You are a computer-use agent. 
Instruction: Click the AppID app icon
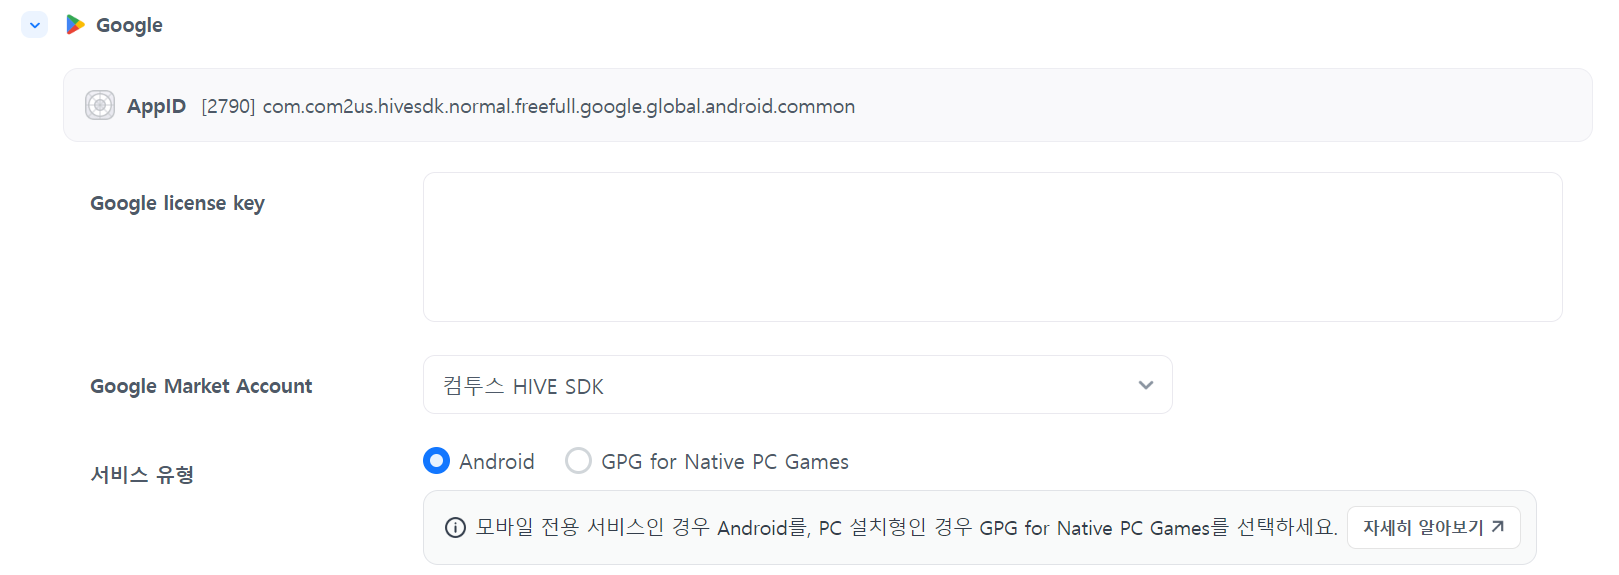coord(100,105)
